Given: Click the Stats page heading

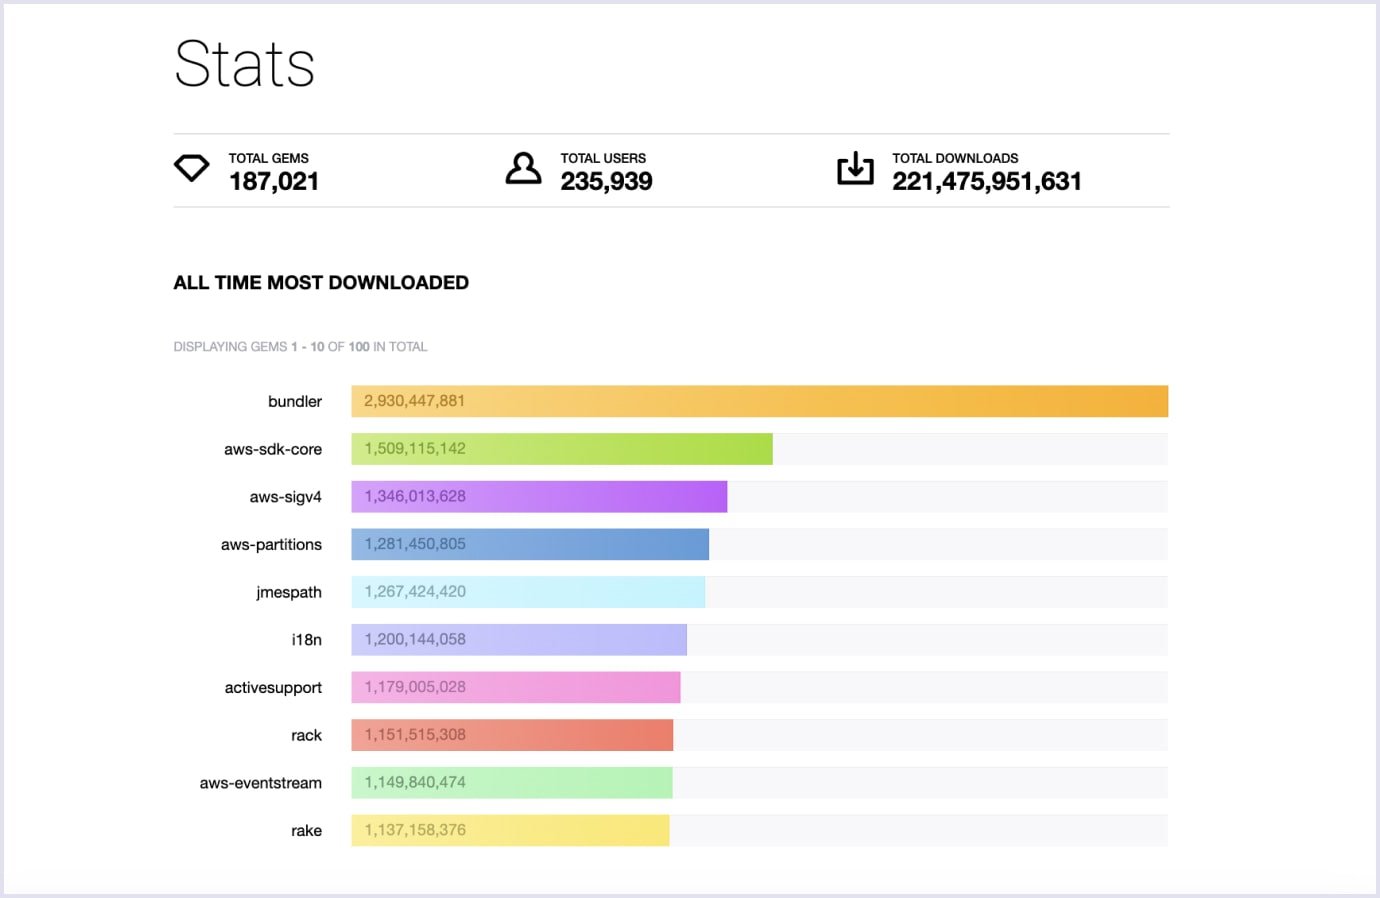Looking at the screenshot, I should 245,64.
